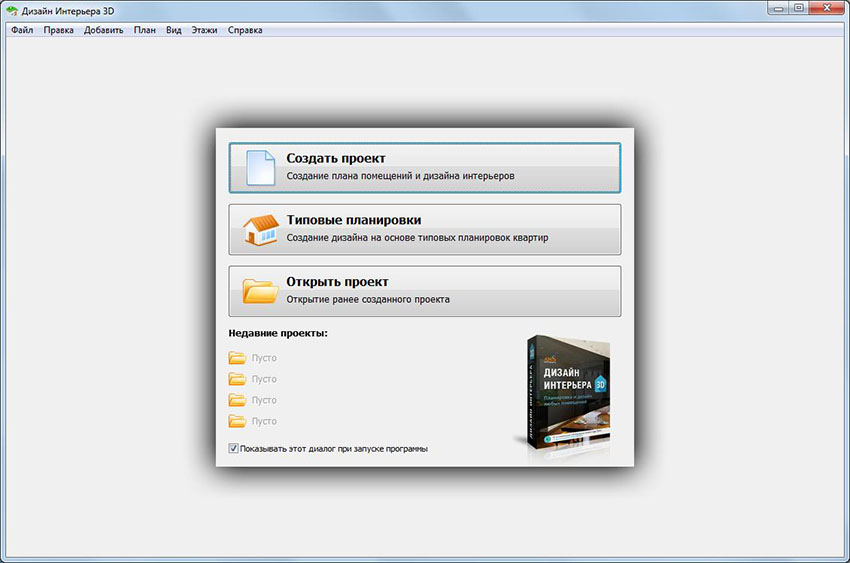This screenshot has width=850, height=563.
Task: Open the Правка menu
Action: pyautogui.click(x=59, y=30)
